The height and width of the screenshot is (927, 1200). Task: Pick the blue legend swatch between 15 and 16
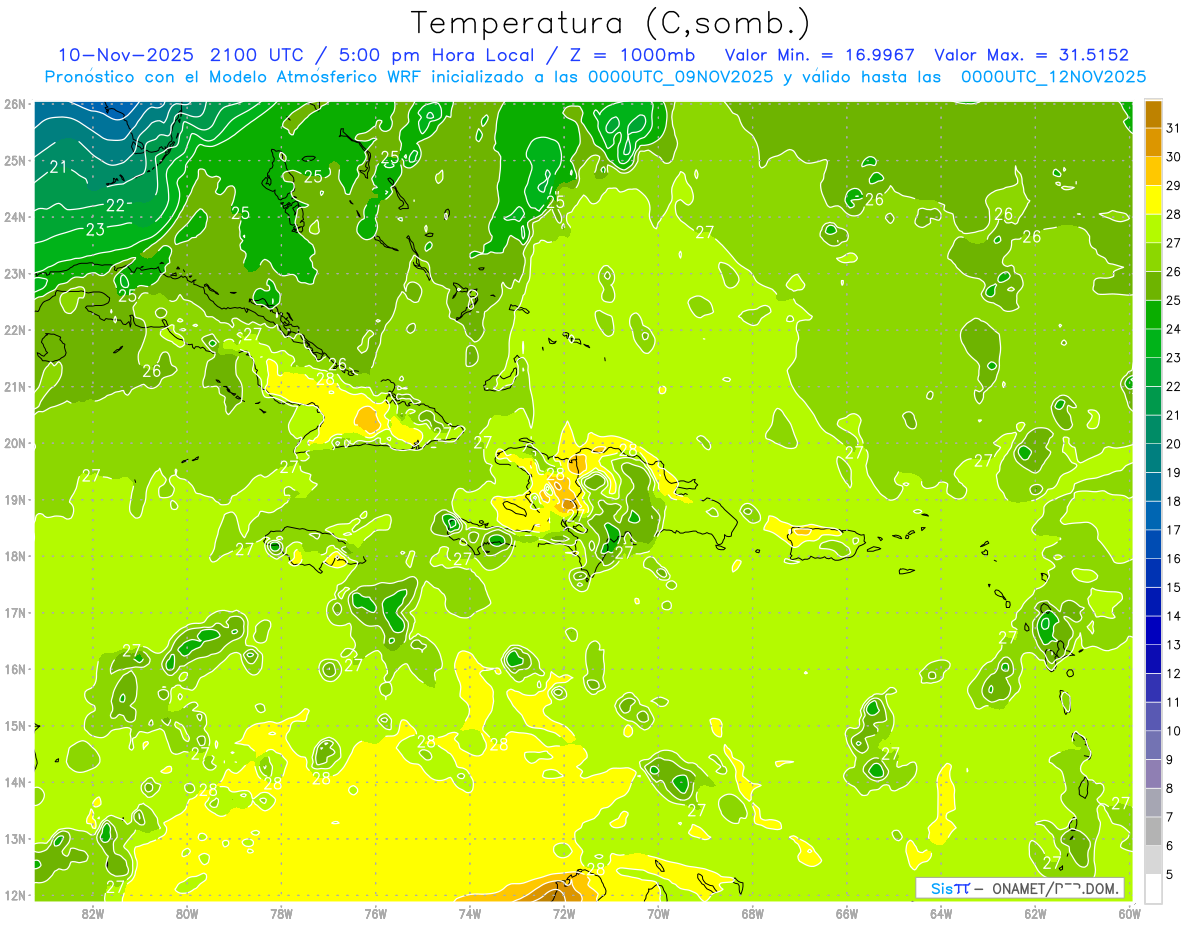1153,573
